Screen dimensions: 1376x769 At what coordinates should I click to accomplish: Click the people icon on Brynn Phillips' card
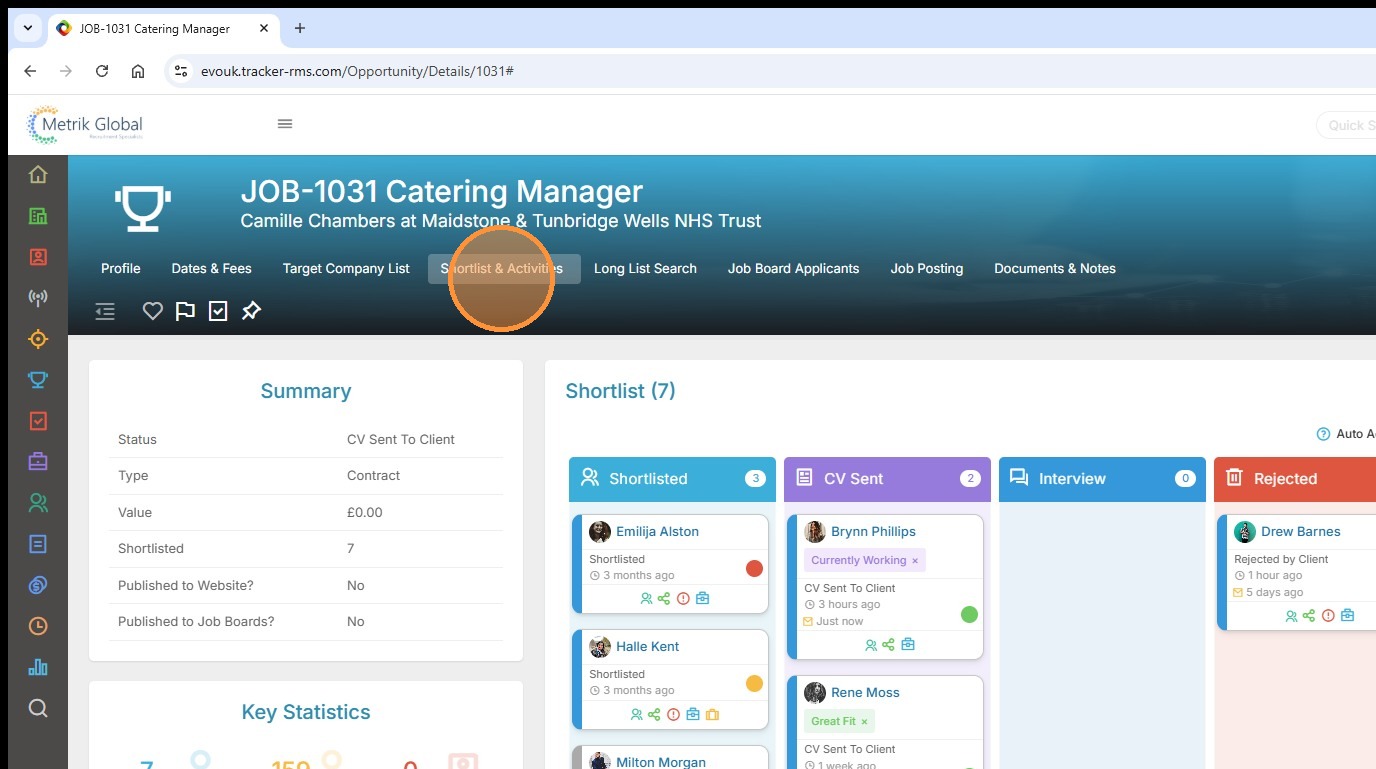coord(870,645)
